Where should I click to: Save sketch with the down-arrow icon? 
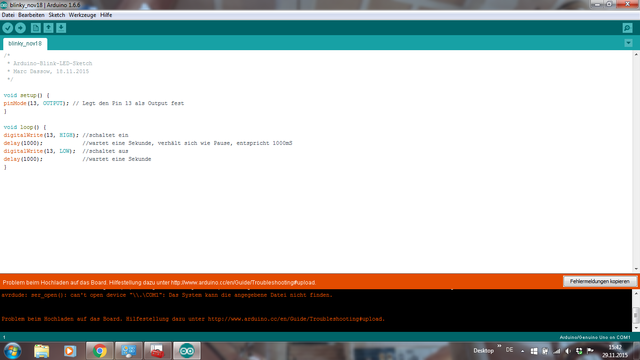pyautogui.click(x=61, y=28)
